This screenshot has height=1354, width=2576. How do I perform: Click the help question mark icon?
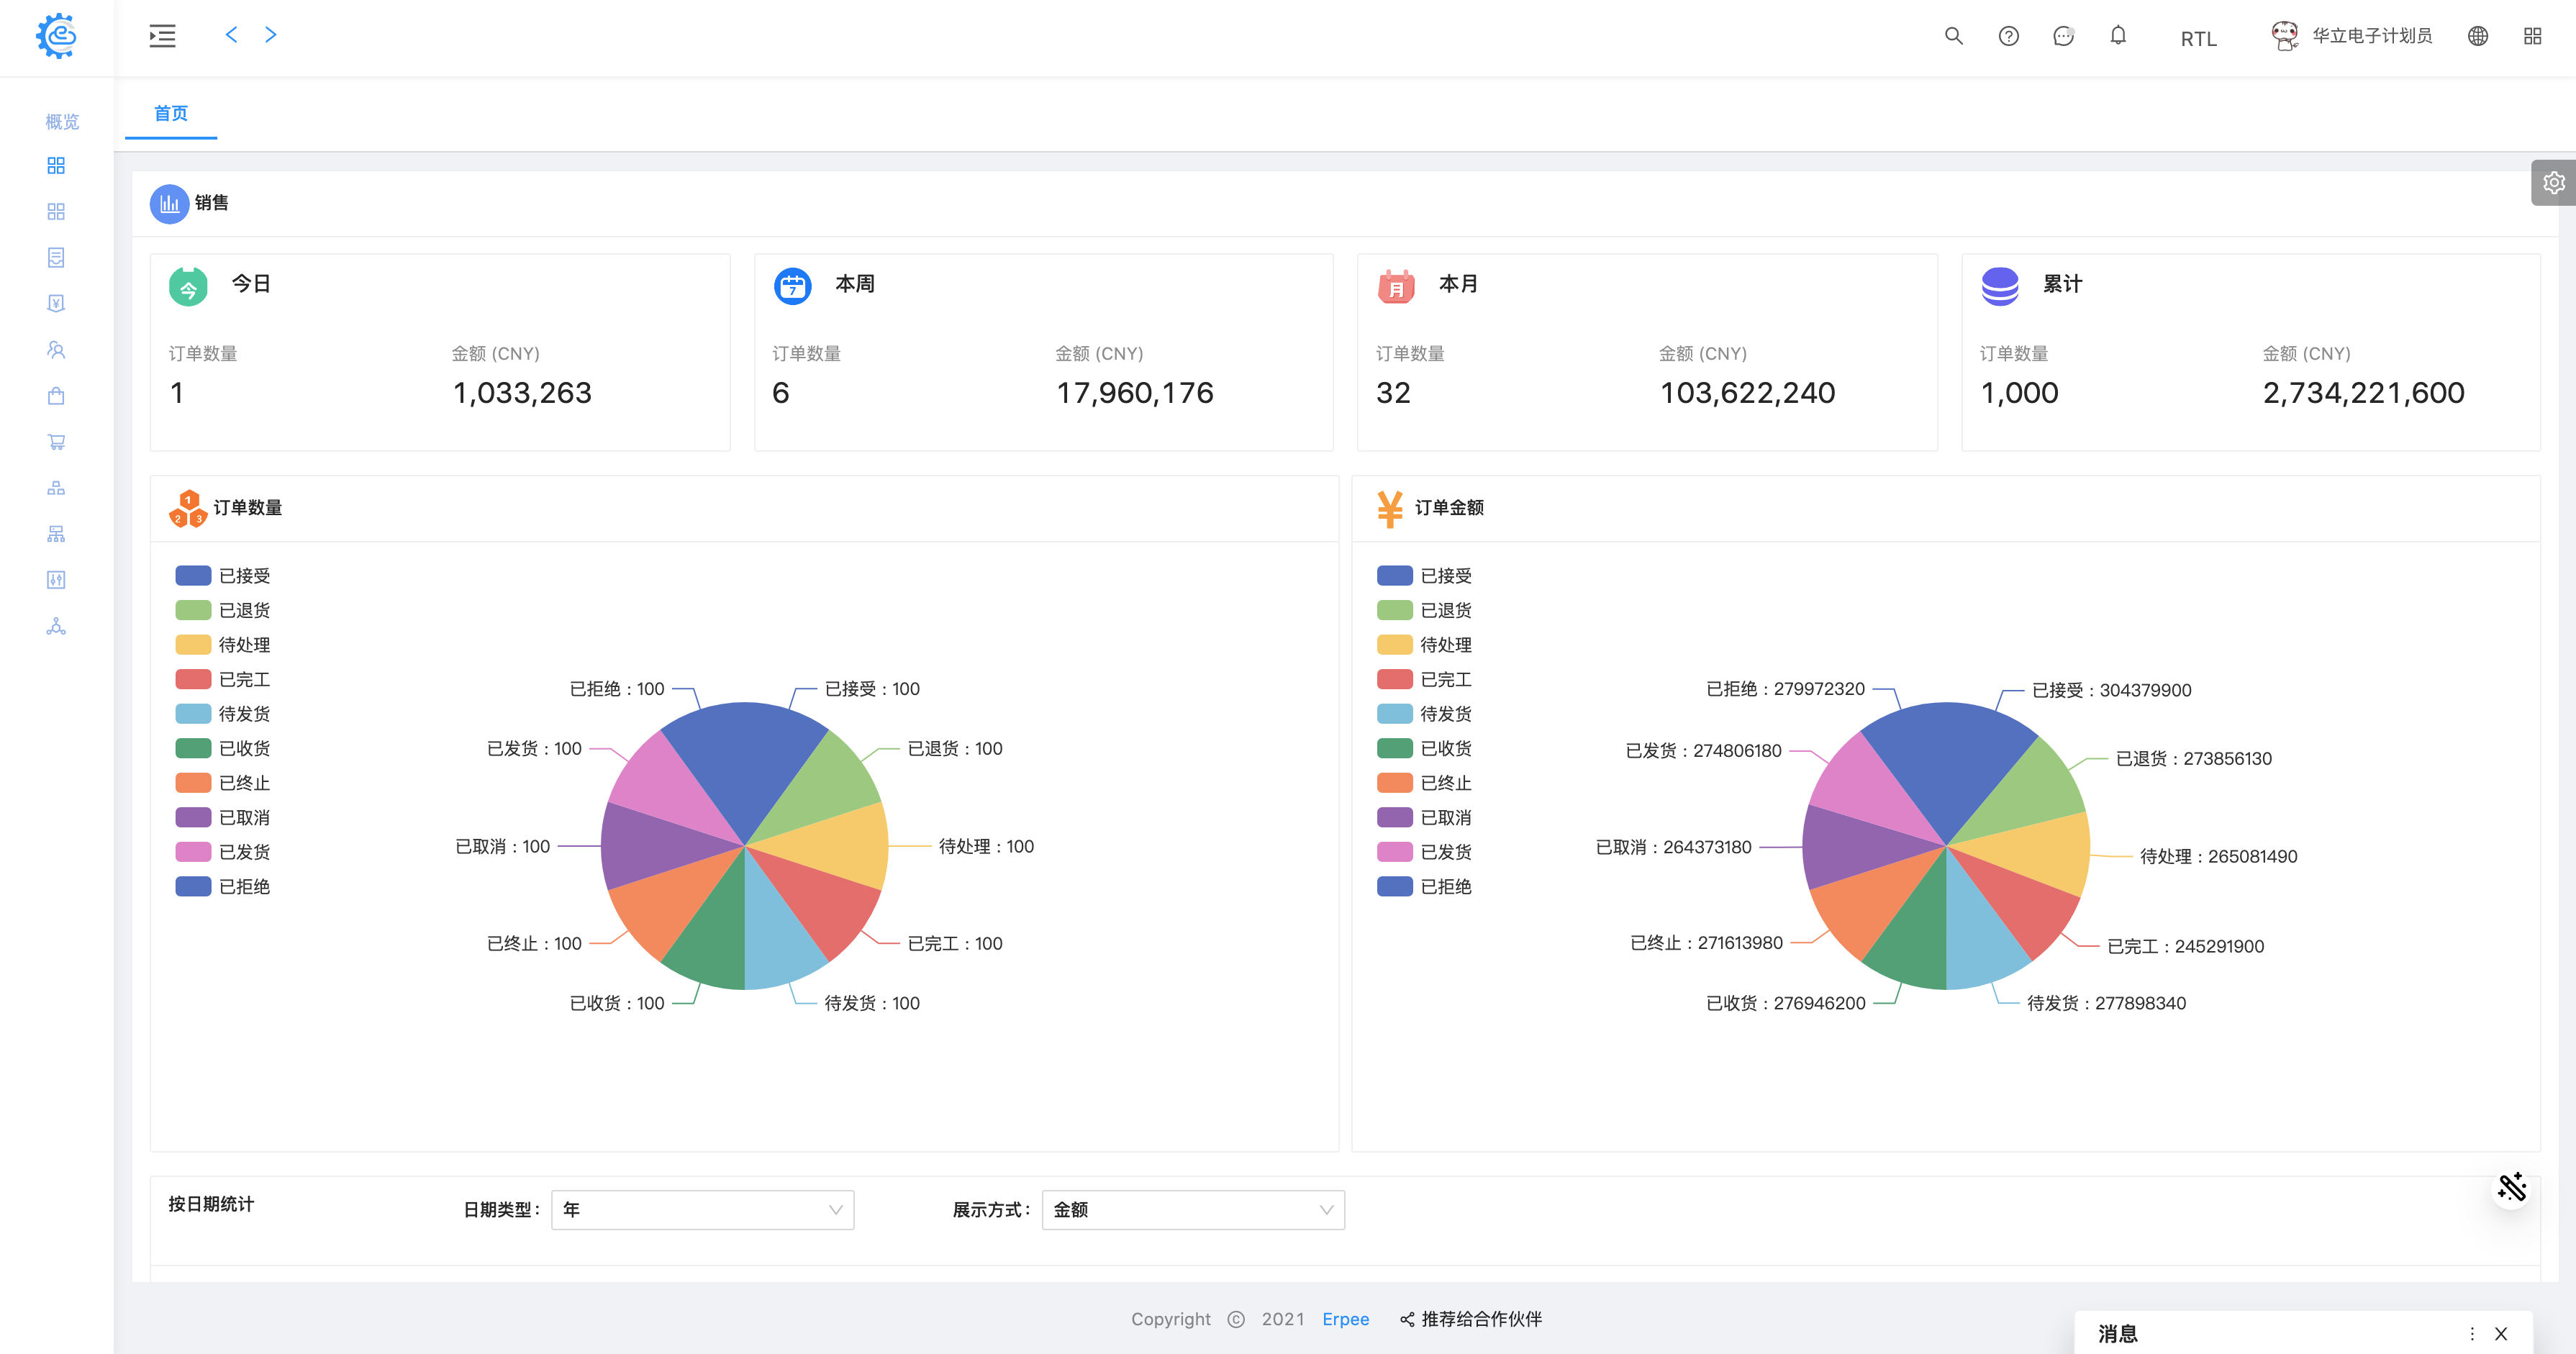click(x=2008, y=37)
